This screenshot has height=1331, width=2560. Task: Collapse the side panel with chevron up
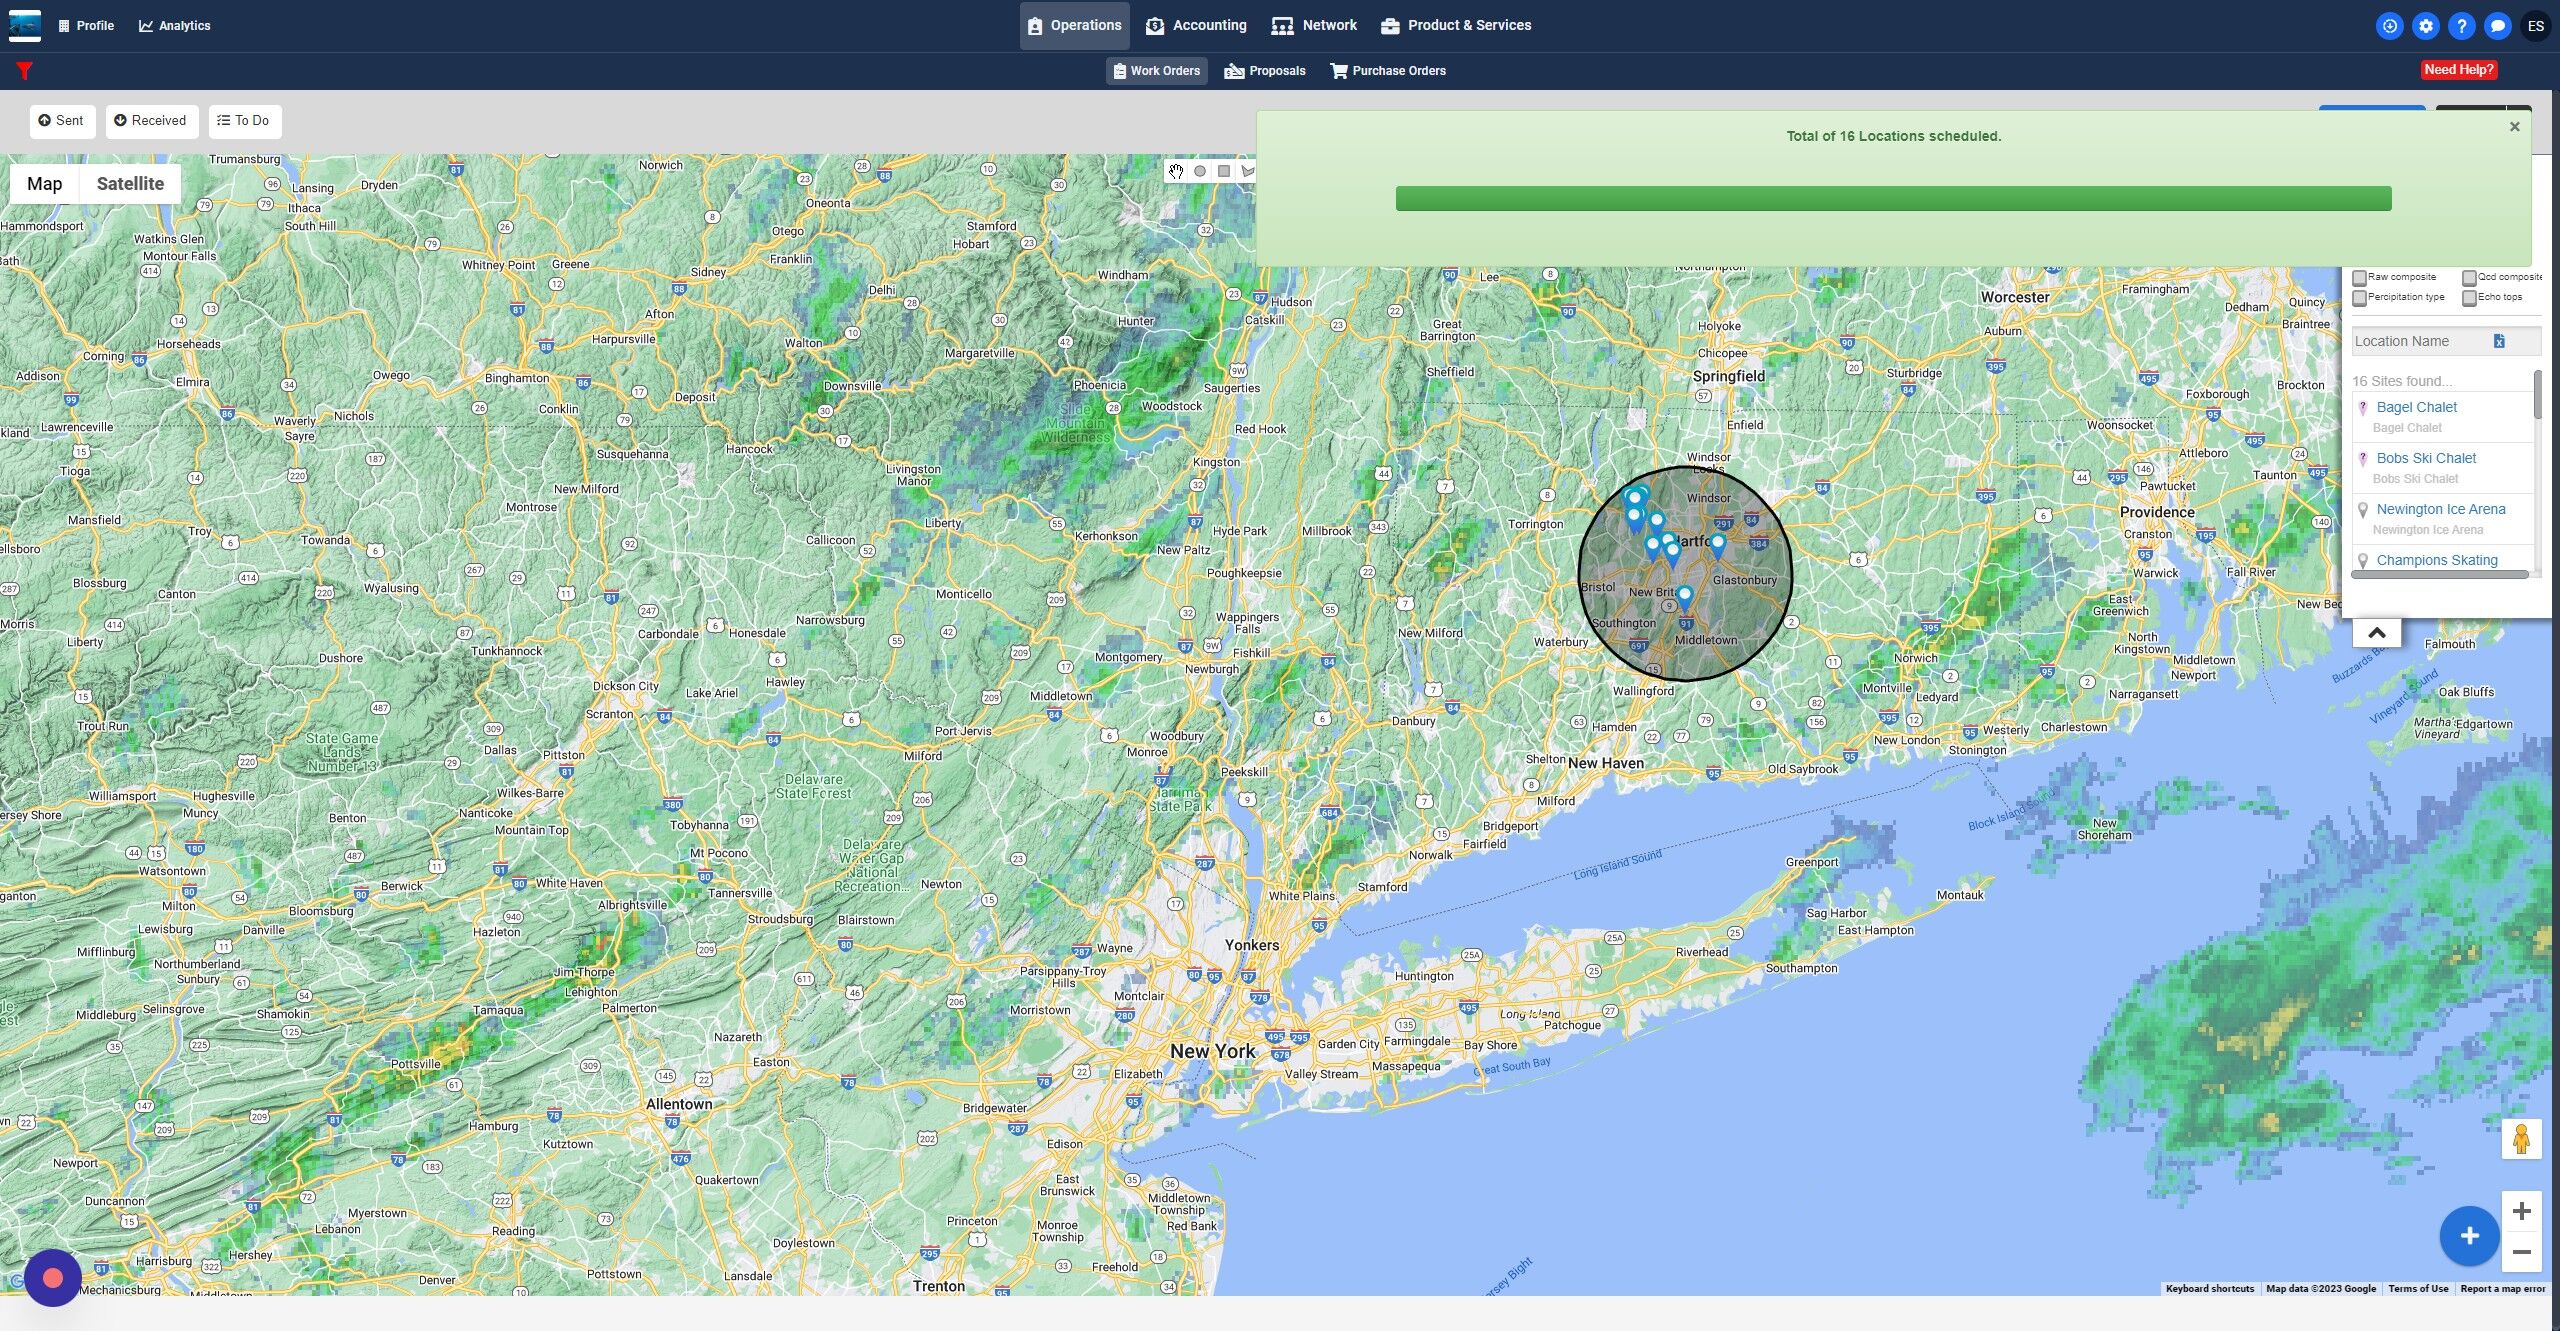point(2376,633)
